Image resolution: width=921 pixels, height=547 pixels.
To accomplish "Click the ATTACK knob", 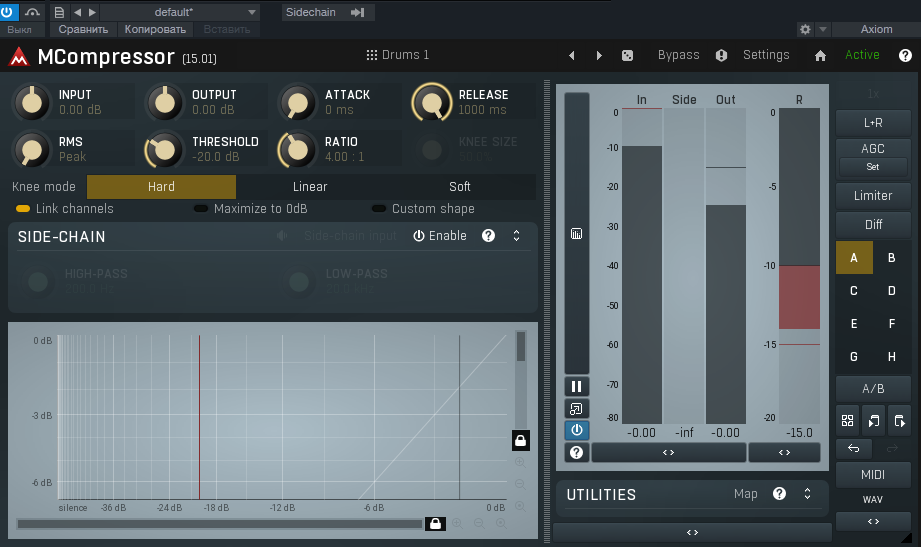I will [298, 102].
